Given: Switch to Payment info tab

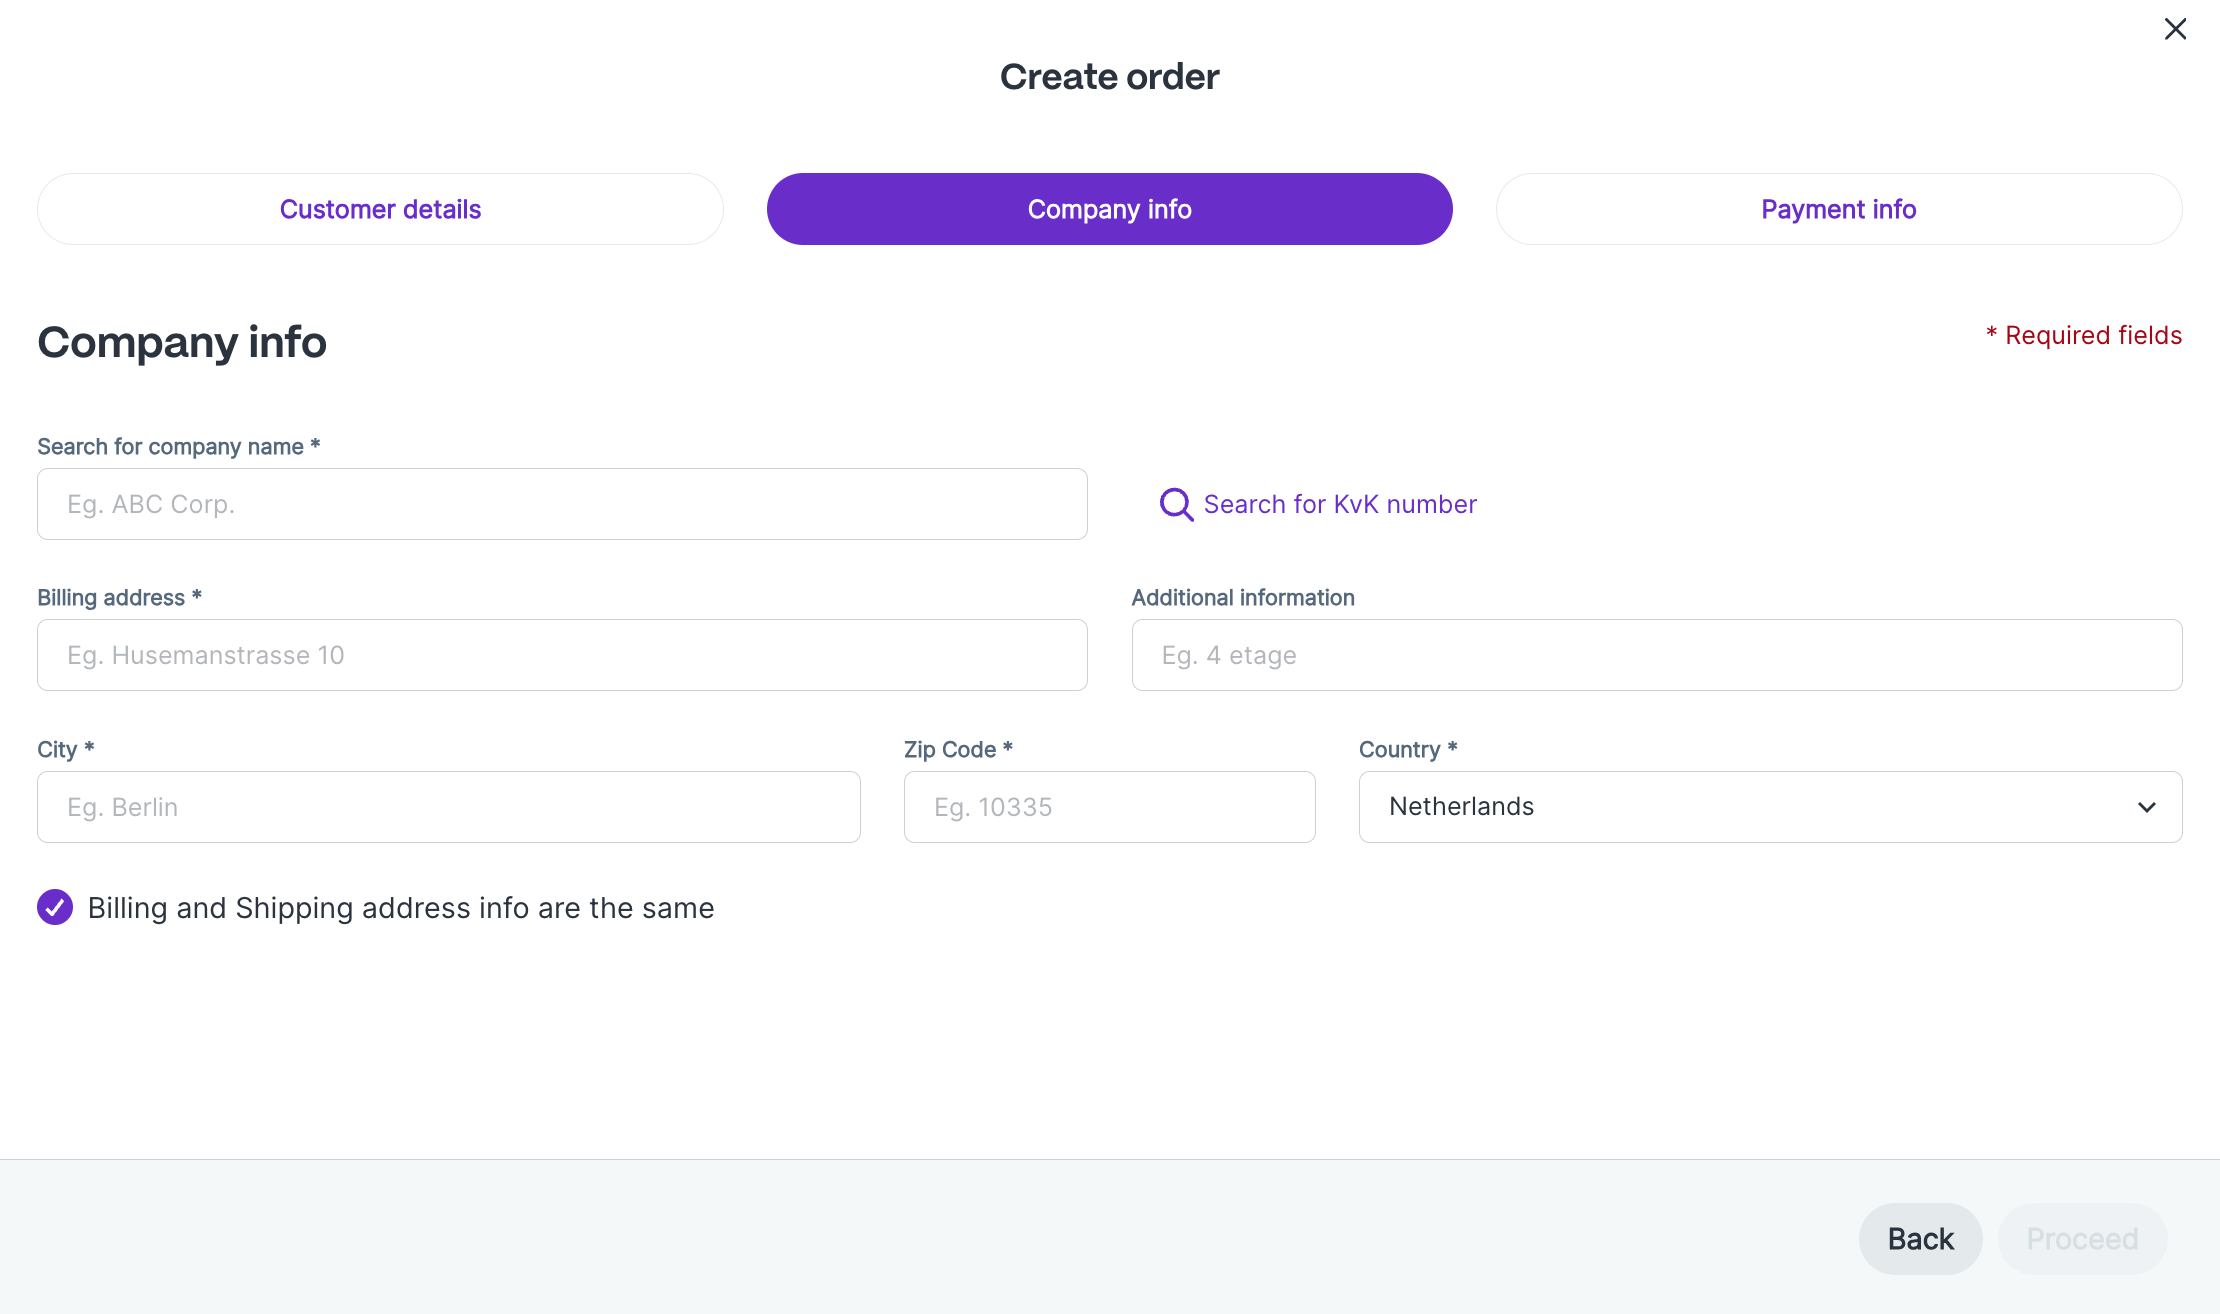Looking at the screenshot, I should pyautogui.click(x=1838, y=209).
